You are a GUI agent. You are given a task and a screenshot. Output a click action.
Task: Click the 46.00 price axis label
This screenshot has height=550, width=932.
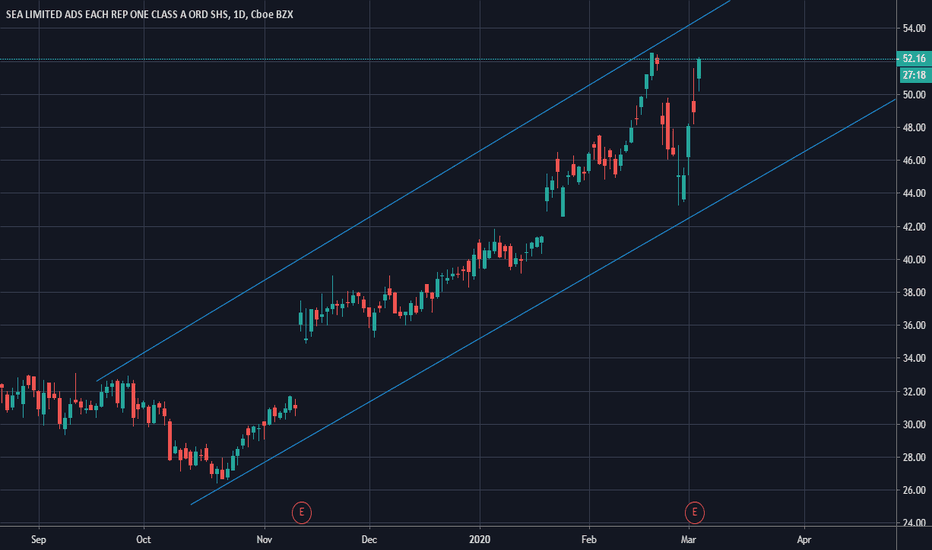pos(914,160)
